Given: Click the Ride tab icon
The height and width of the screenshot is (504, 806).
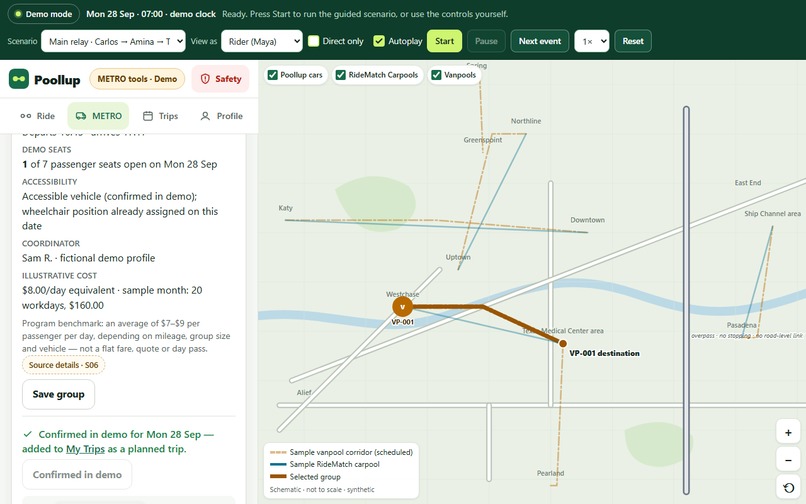Looking at the screenshot, I should (26, 116).
